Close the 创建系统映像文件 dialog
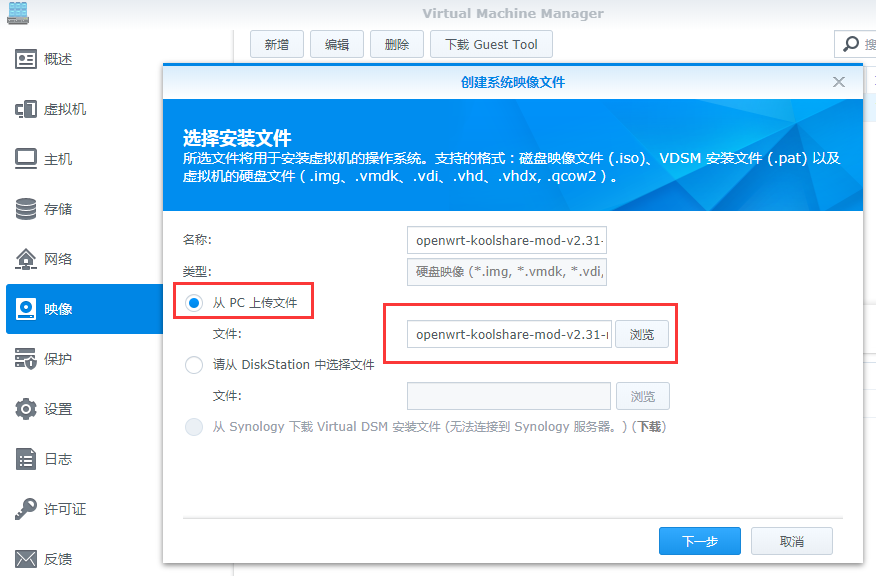Image resolution: width=876 pixels, height=576 pixels. pos(839,82)
